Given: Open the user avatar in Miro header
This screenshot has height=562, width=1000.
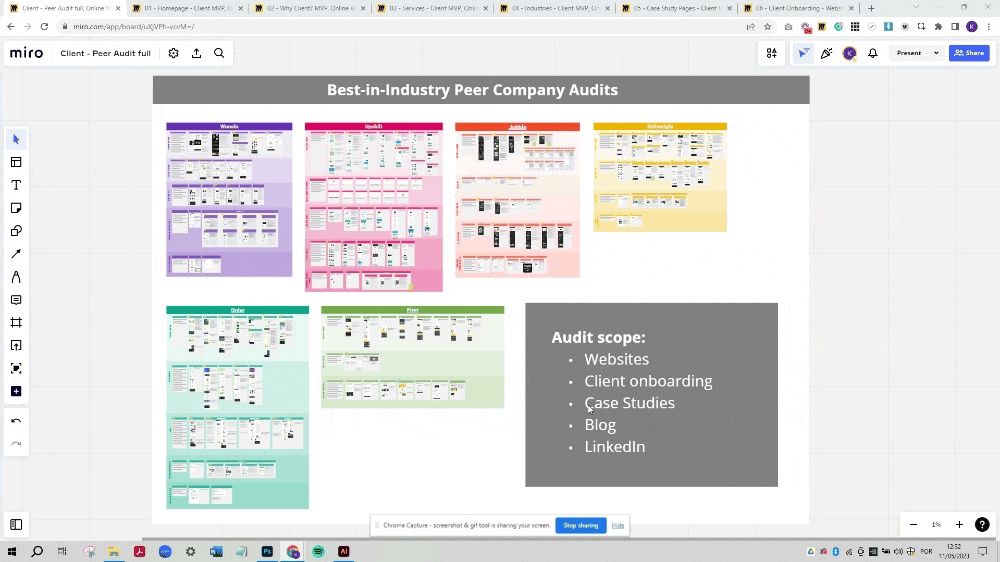Looking at the screenshot, I should [849, 53].
